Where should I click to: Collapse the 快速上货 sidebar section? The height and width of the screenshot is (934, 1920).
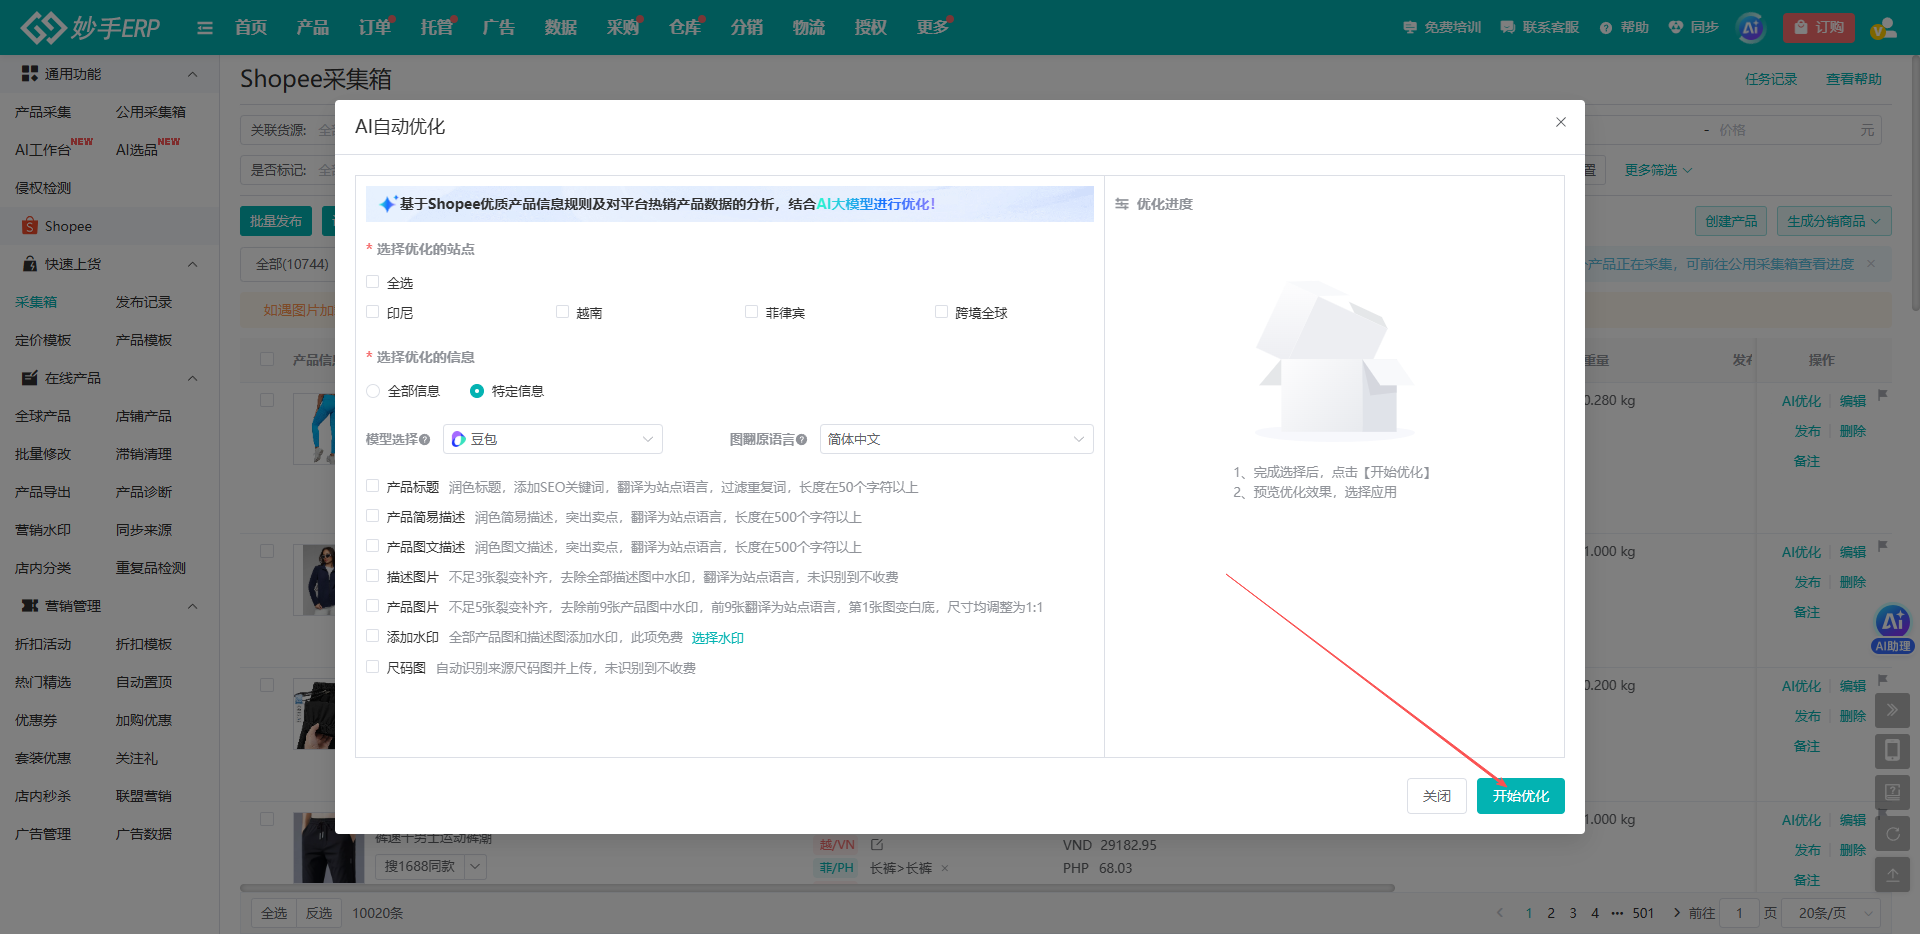click(193, 264)
